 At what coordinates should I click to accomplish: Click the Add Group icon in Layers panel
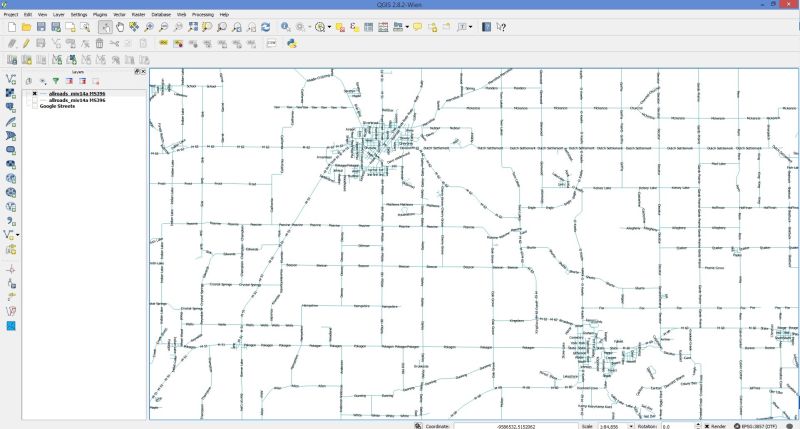click(30, 81)
